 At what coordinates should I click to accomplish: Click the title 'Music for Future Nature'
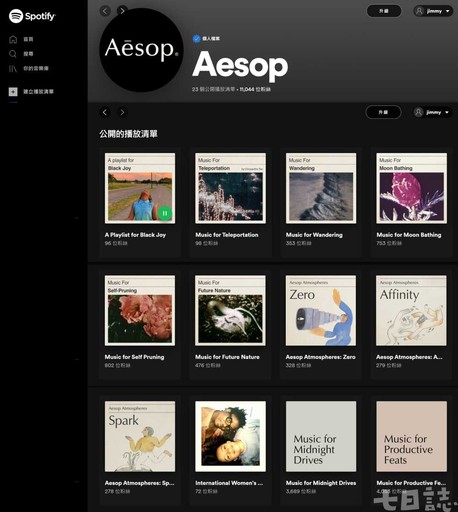pos(227,357)
